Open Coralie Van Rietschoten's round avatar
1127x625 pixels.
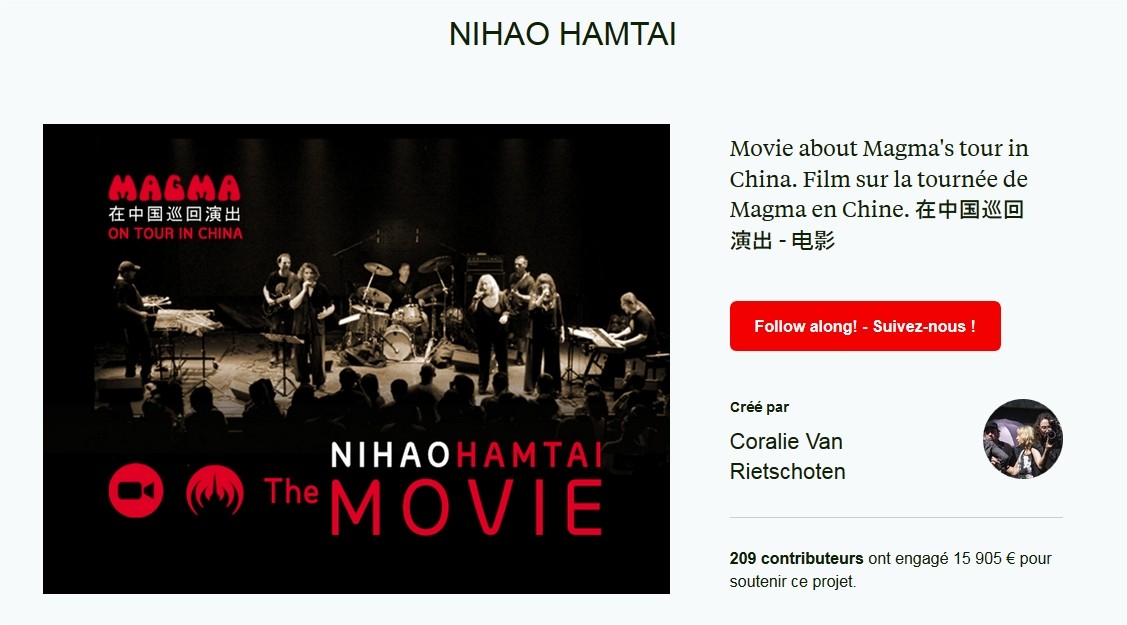1023,439
